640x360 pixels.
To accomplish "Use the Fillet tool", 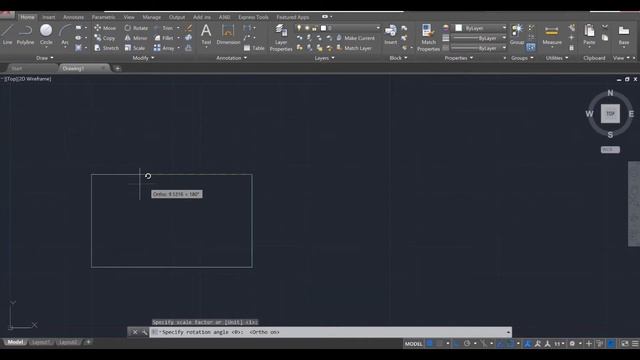I will click(164, 38).
